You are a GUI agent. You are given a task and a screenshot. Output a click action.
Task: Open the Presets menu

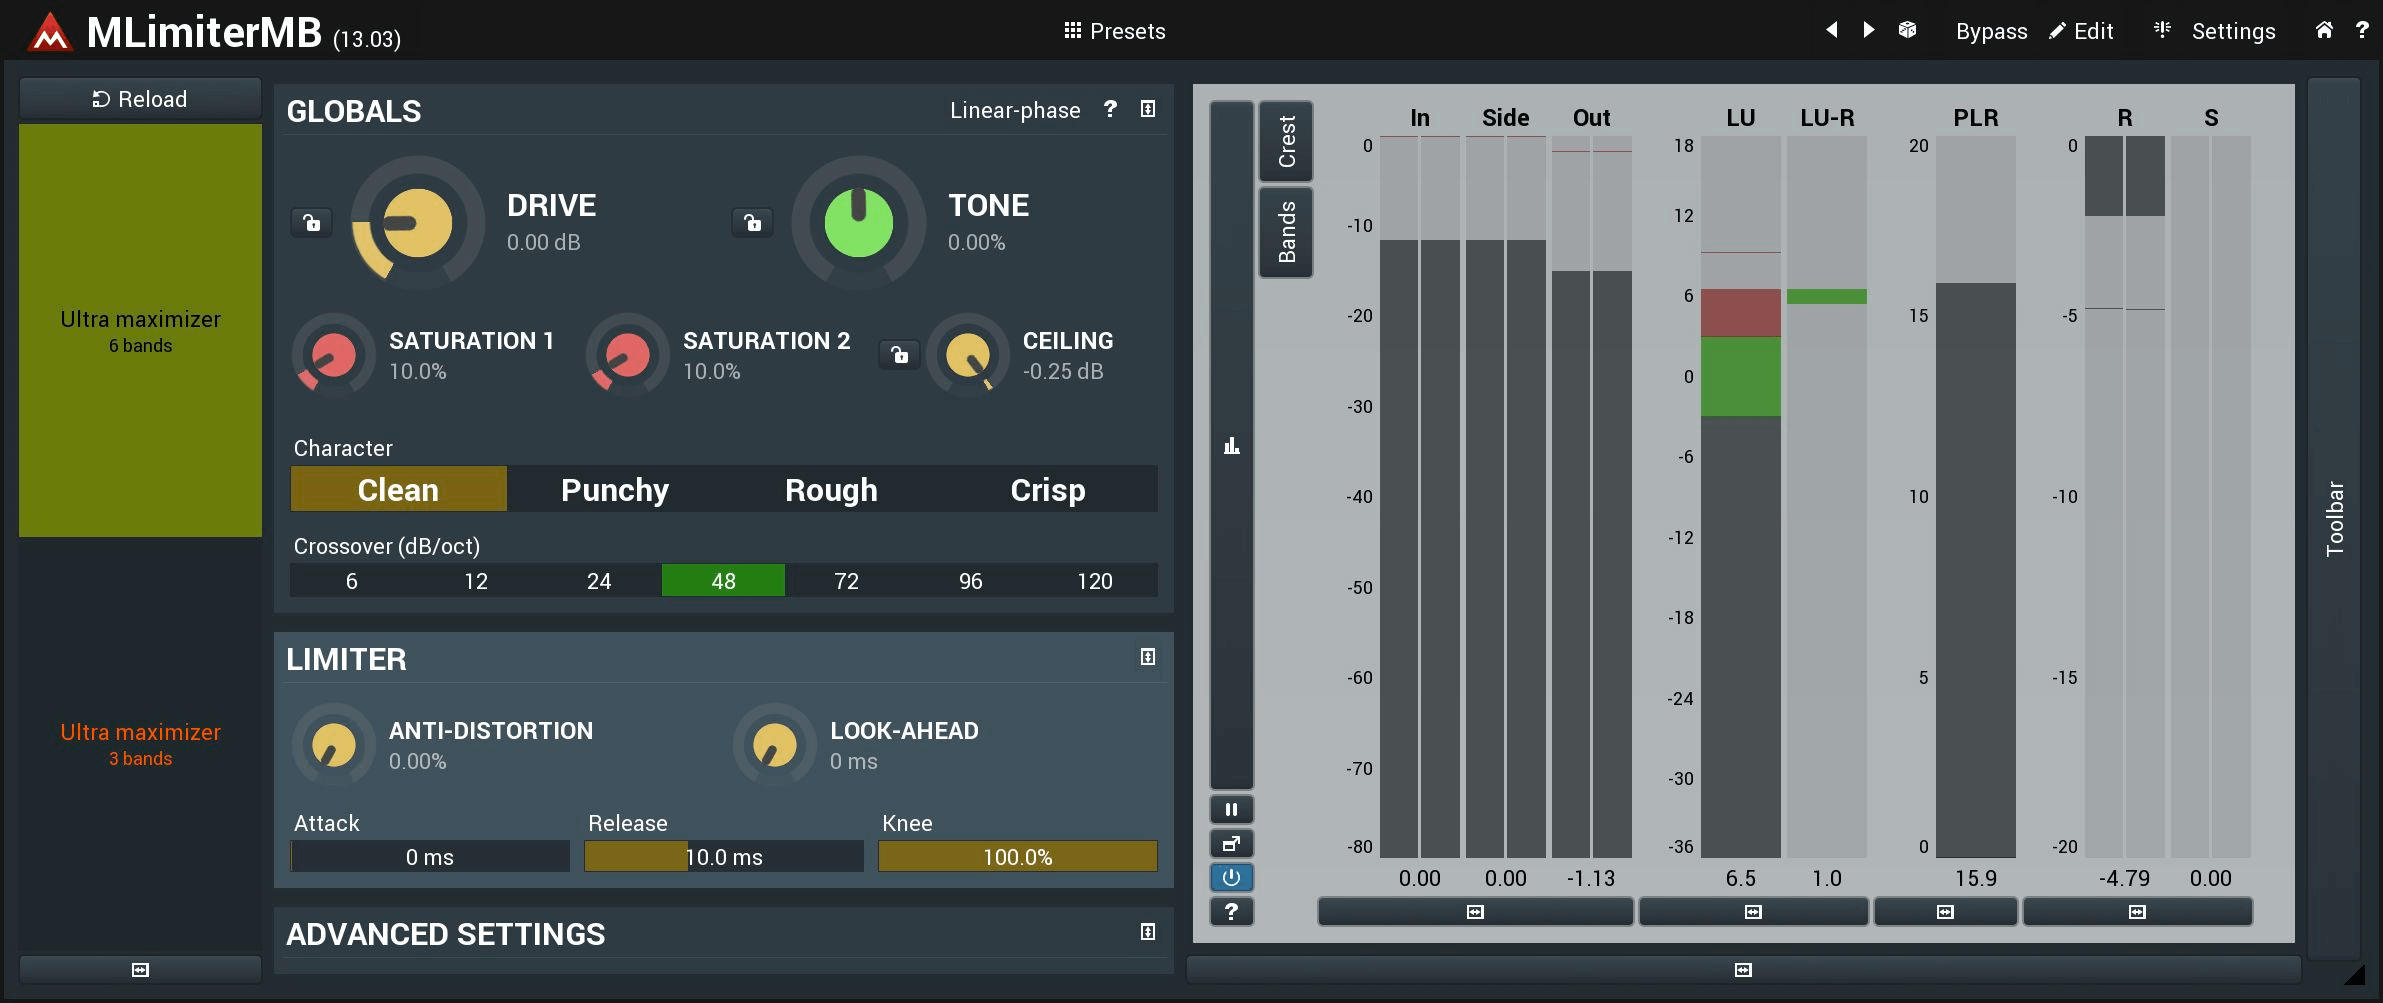1115,31
